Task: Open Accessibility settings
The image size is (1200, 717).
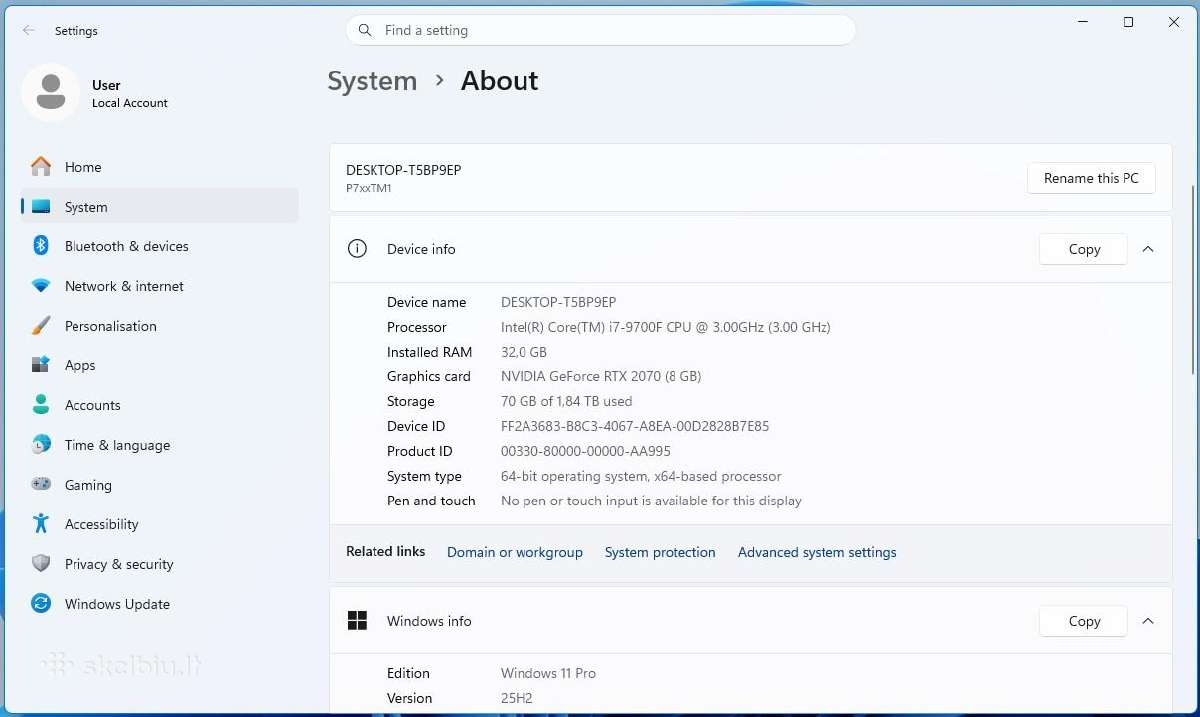Action: [160, 524]
